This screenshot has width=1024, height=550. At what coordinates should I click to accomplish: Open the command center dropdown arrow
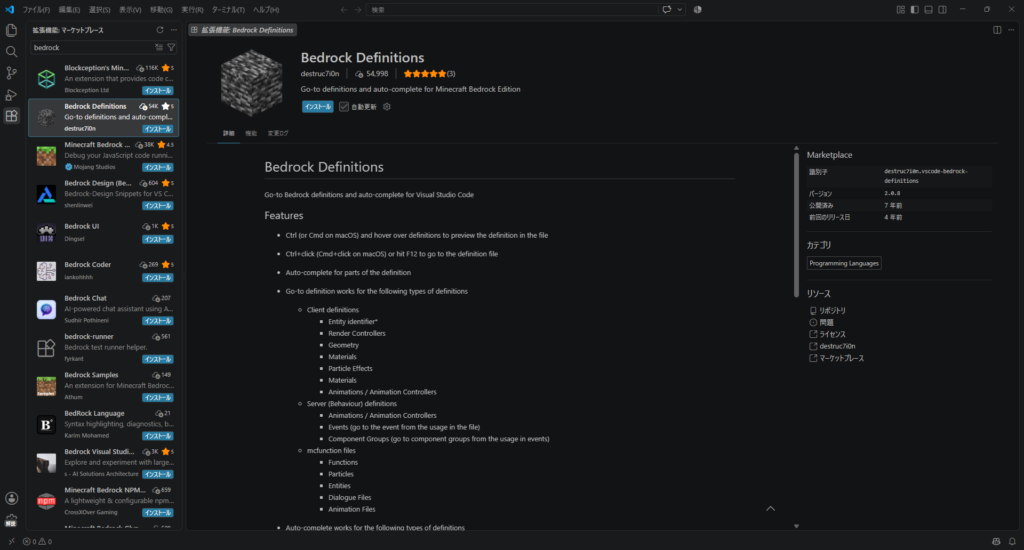(x=680, y=10)
